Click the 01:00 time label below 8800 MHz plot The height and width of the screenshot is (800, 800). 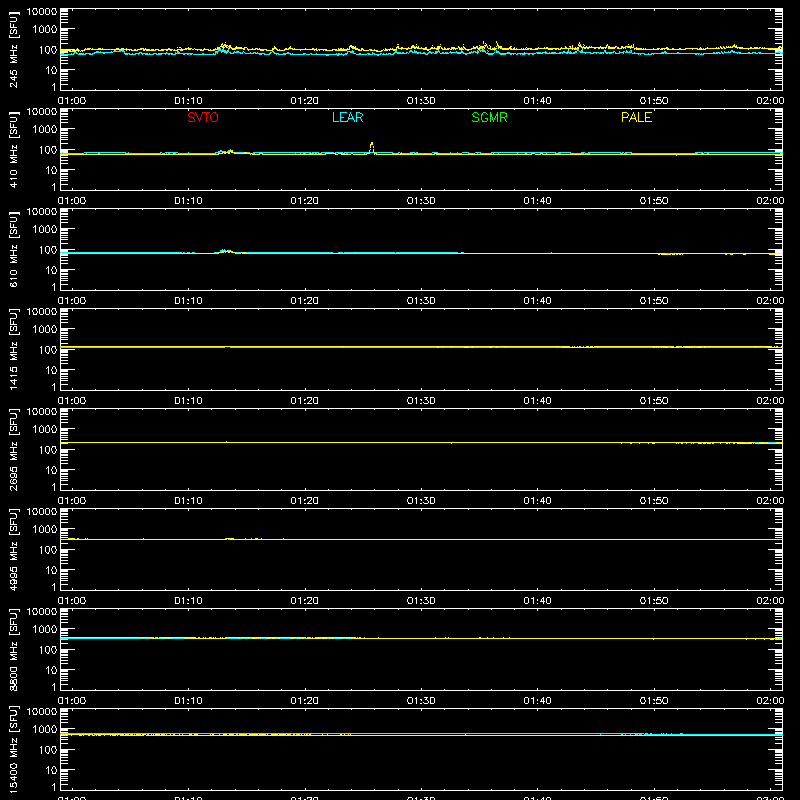(72, 701)
